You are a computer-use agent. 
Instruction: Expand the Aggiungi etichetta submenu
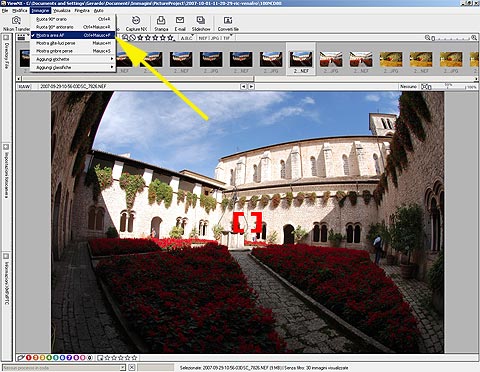click(73, 59)
